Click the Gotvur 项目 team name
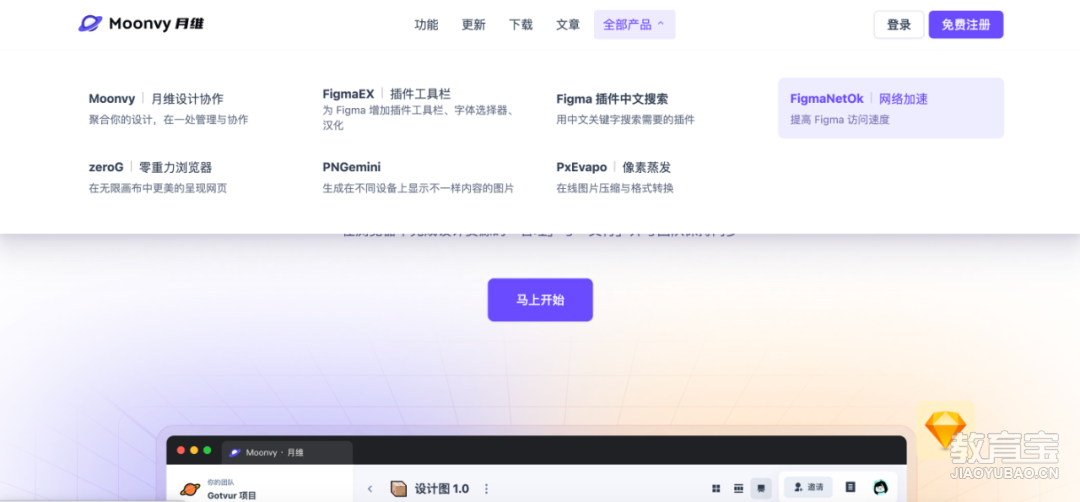Image resolution: width=1080 pixels, height=502 pixels. 231,495
